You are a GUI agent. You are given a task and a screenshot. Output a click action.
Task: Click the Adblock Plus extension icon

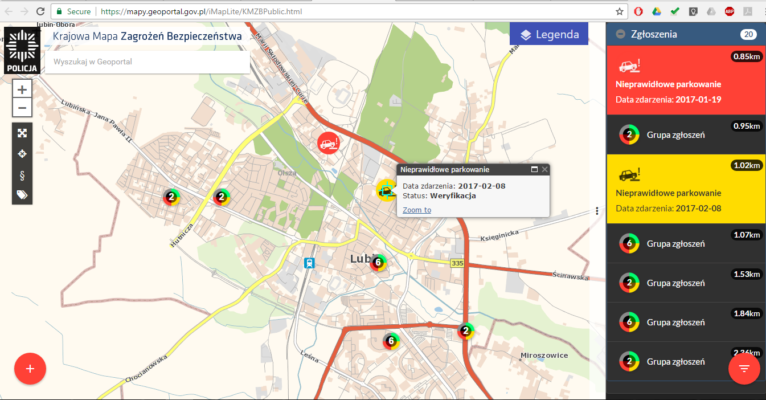click(x=729, y=11)
